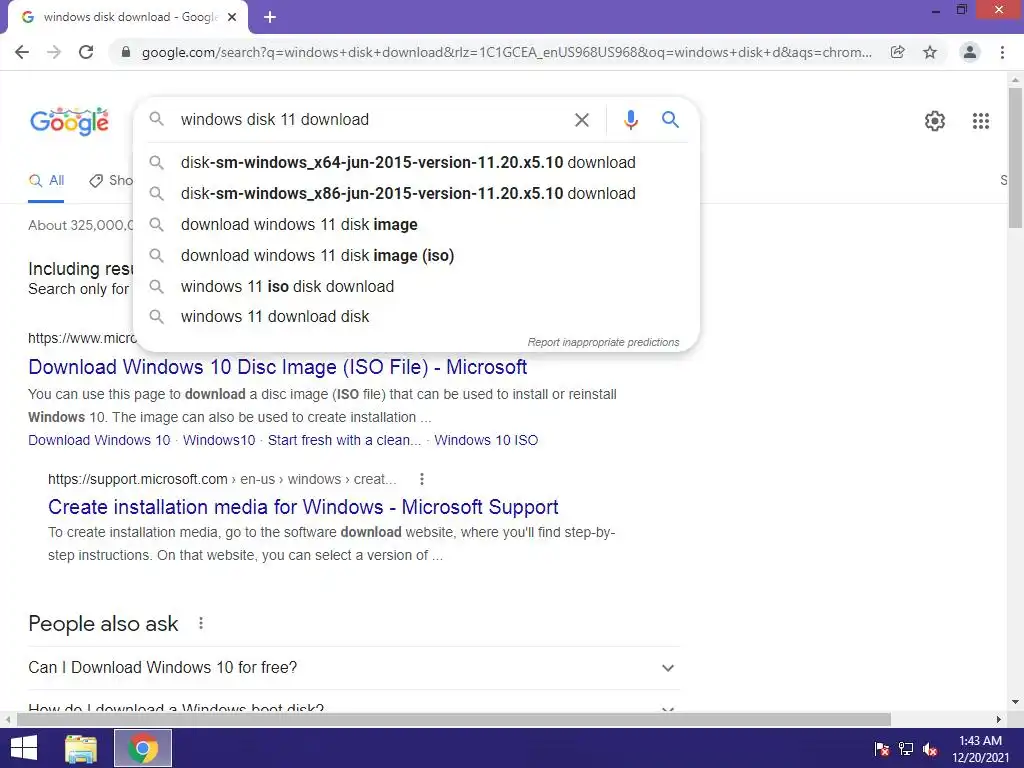Start voice search with the microphone icon
Image resolution: width=1024 pixels, height=768 pixels.
click(x=630, y=120)
